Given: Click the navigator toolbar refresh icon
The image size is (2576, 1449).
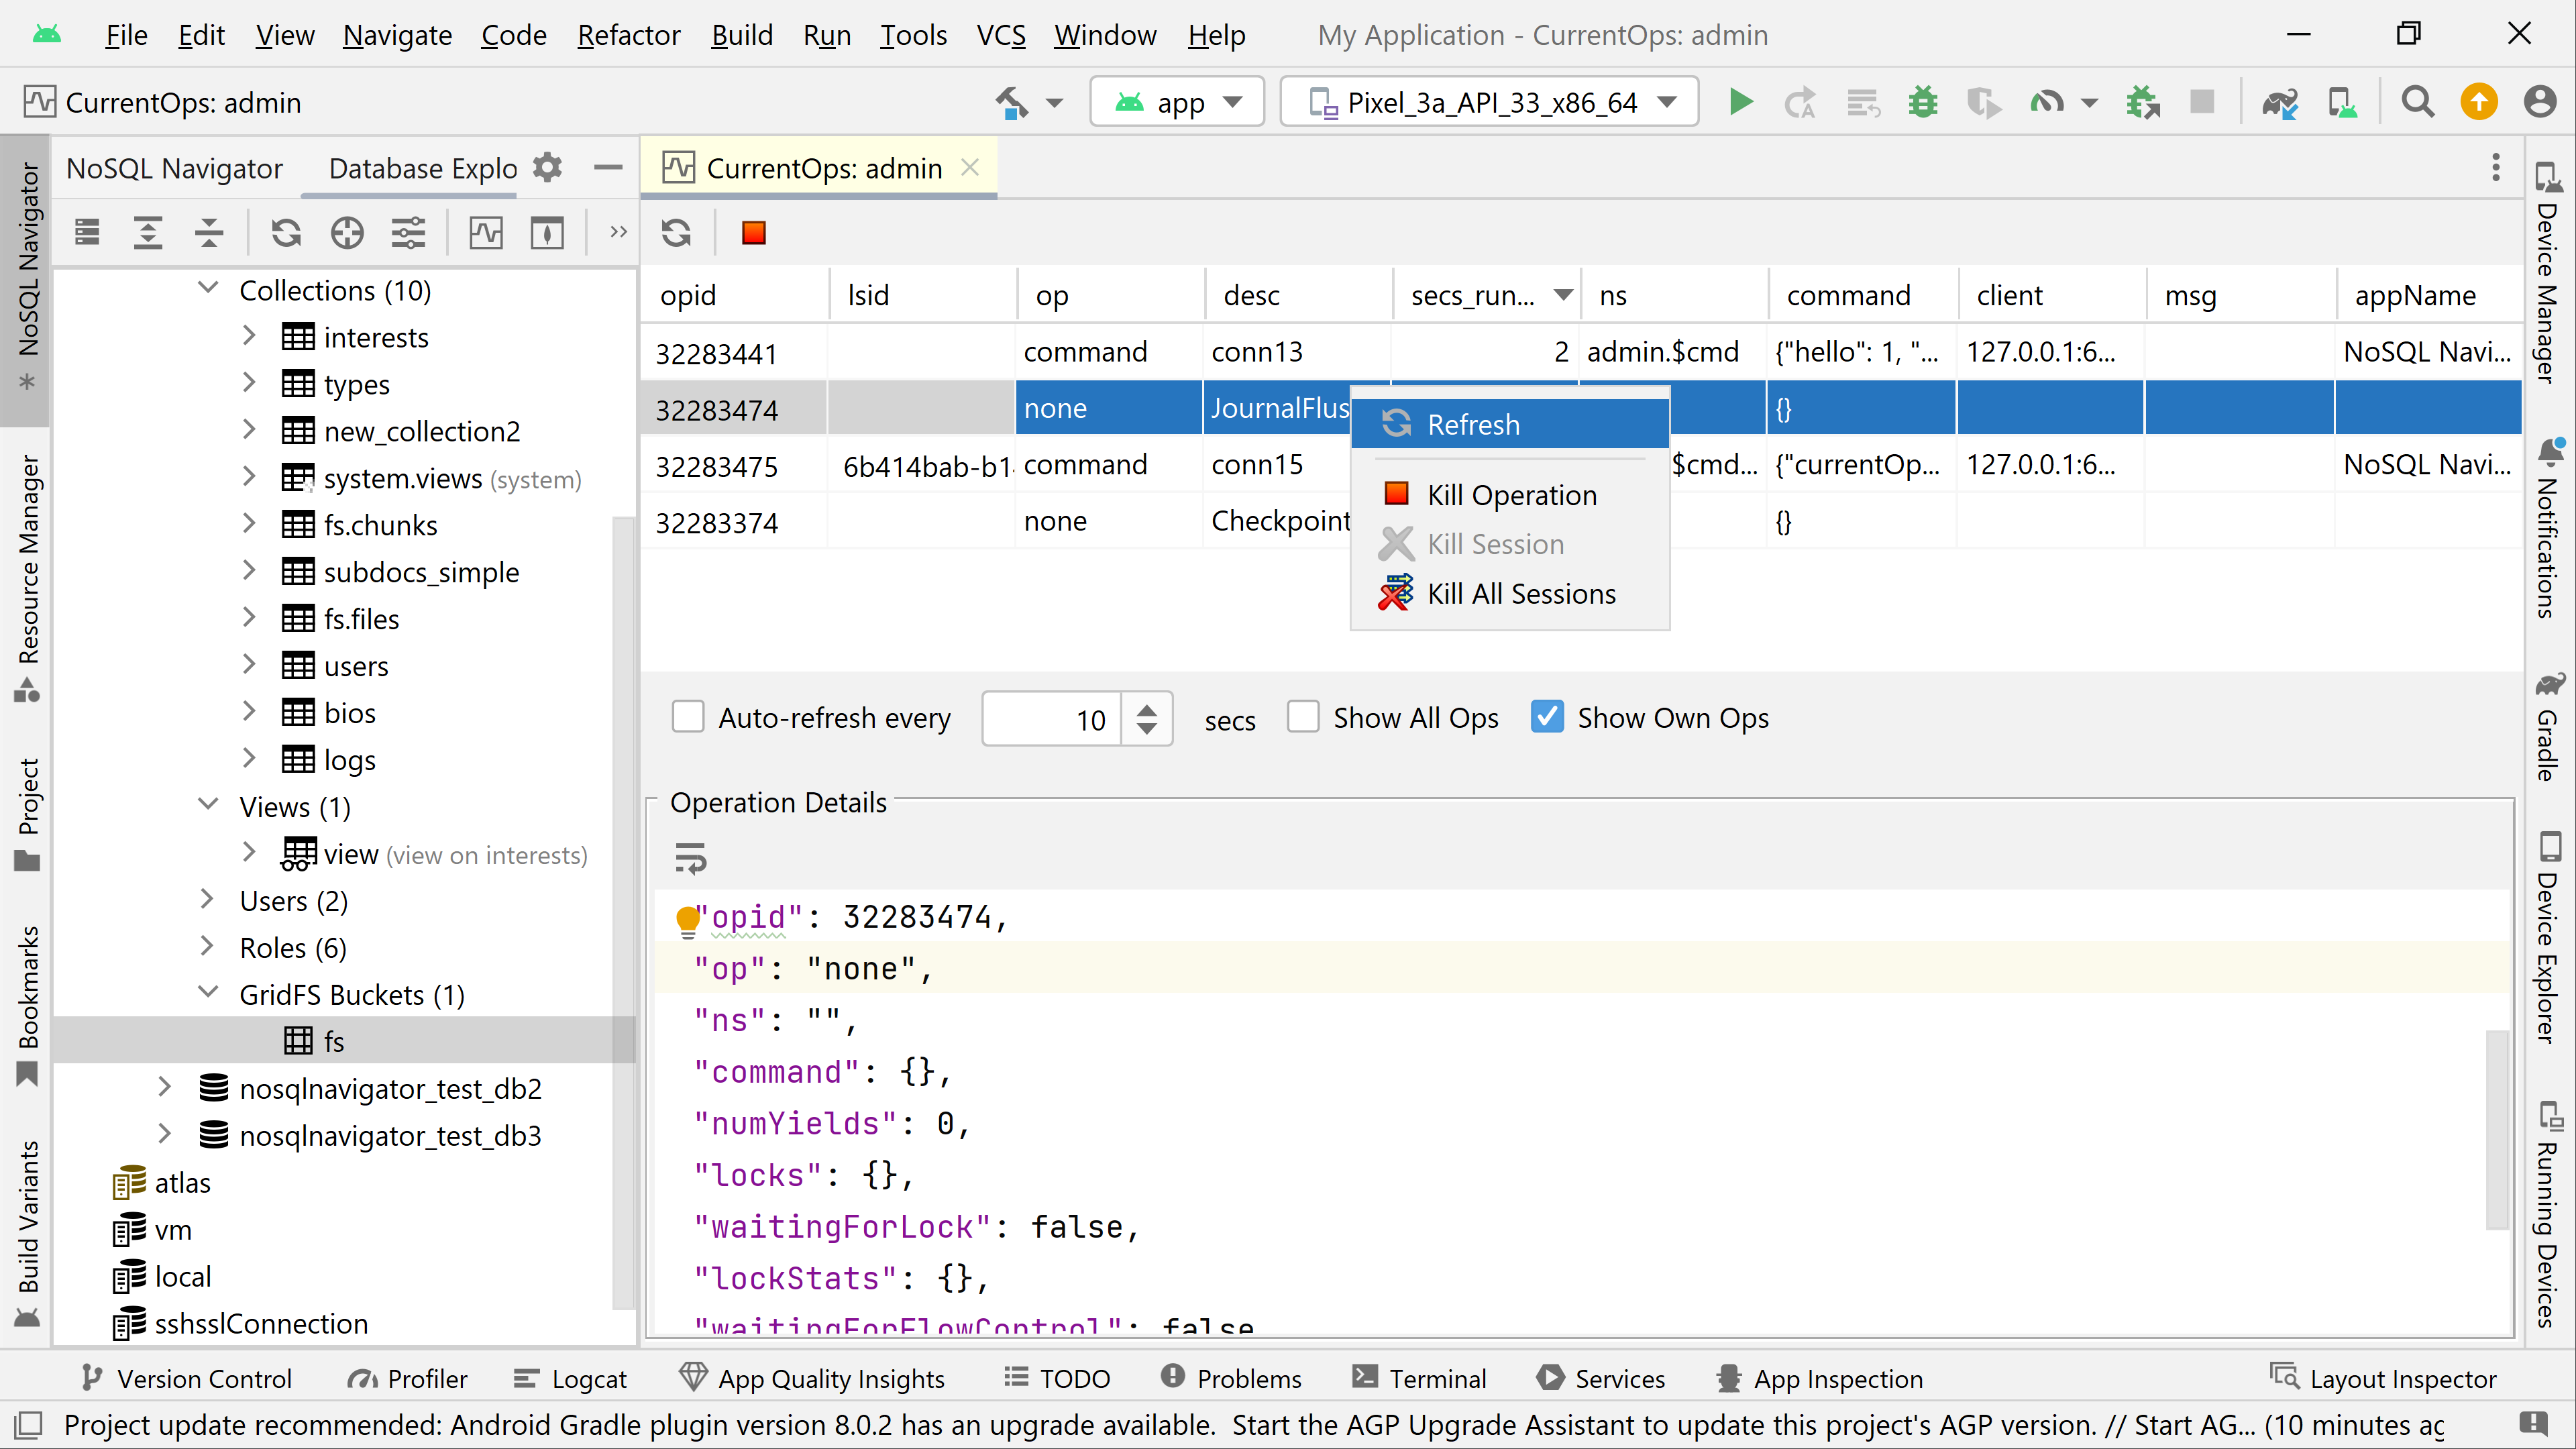Looking at the screenshot, I should [x=286, y=233].
